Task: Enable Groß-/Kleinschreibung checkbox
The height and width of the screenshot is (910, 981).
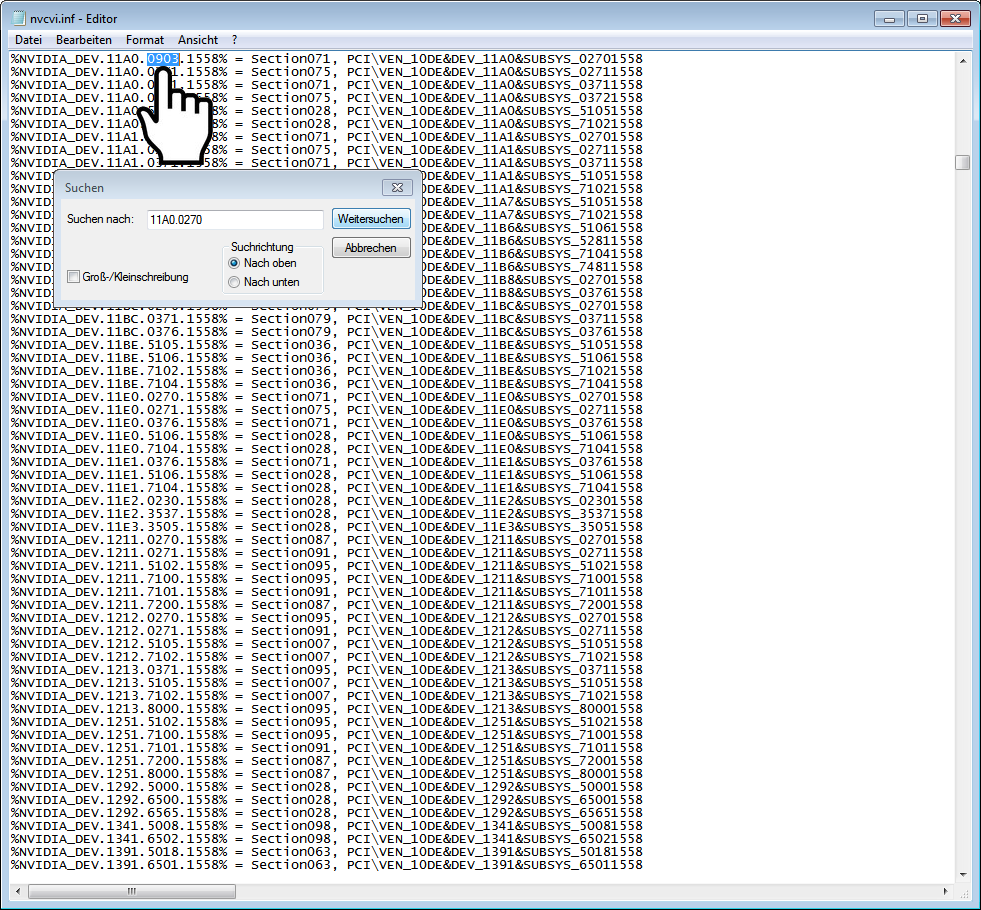Action: point(74,276)
